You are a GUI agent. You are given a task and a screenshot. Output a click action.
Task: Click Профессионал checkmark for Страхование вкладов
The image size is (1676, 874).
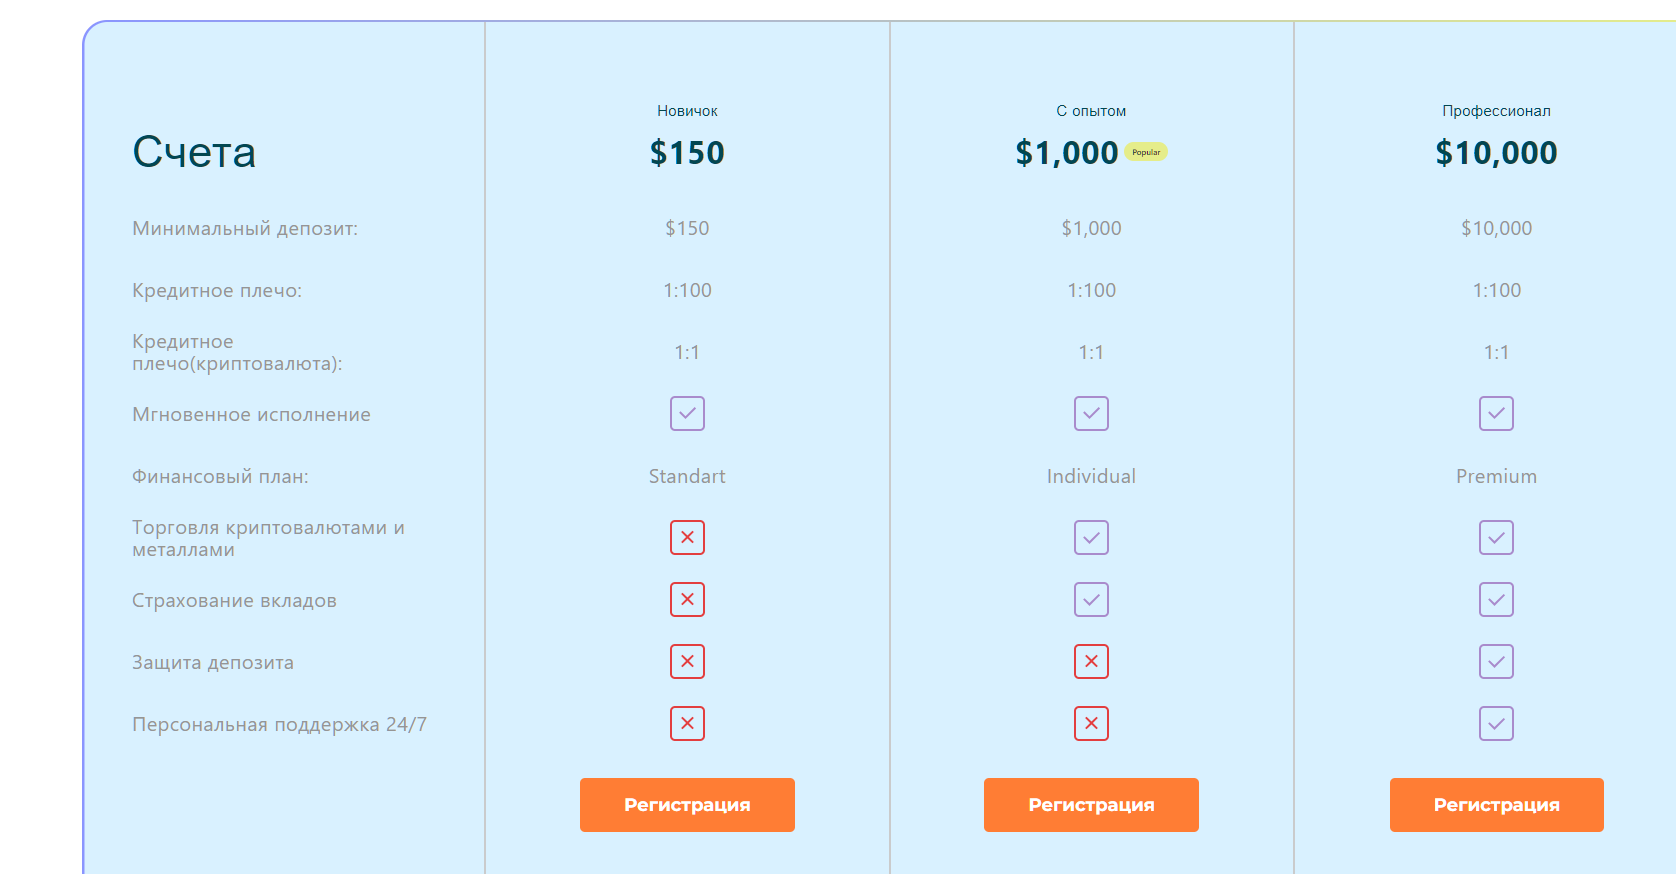1496,600
